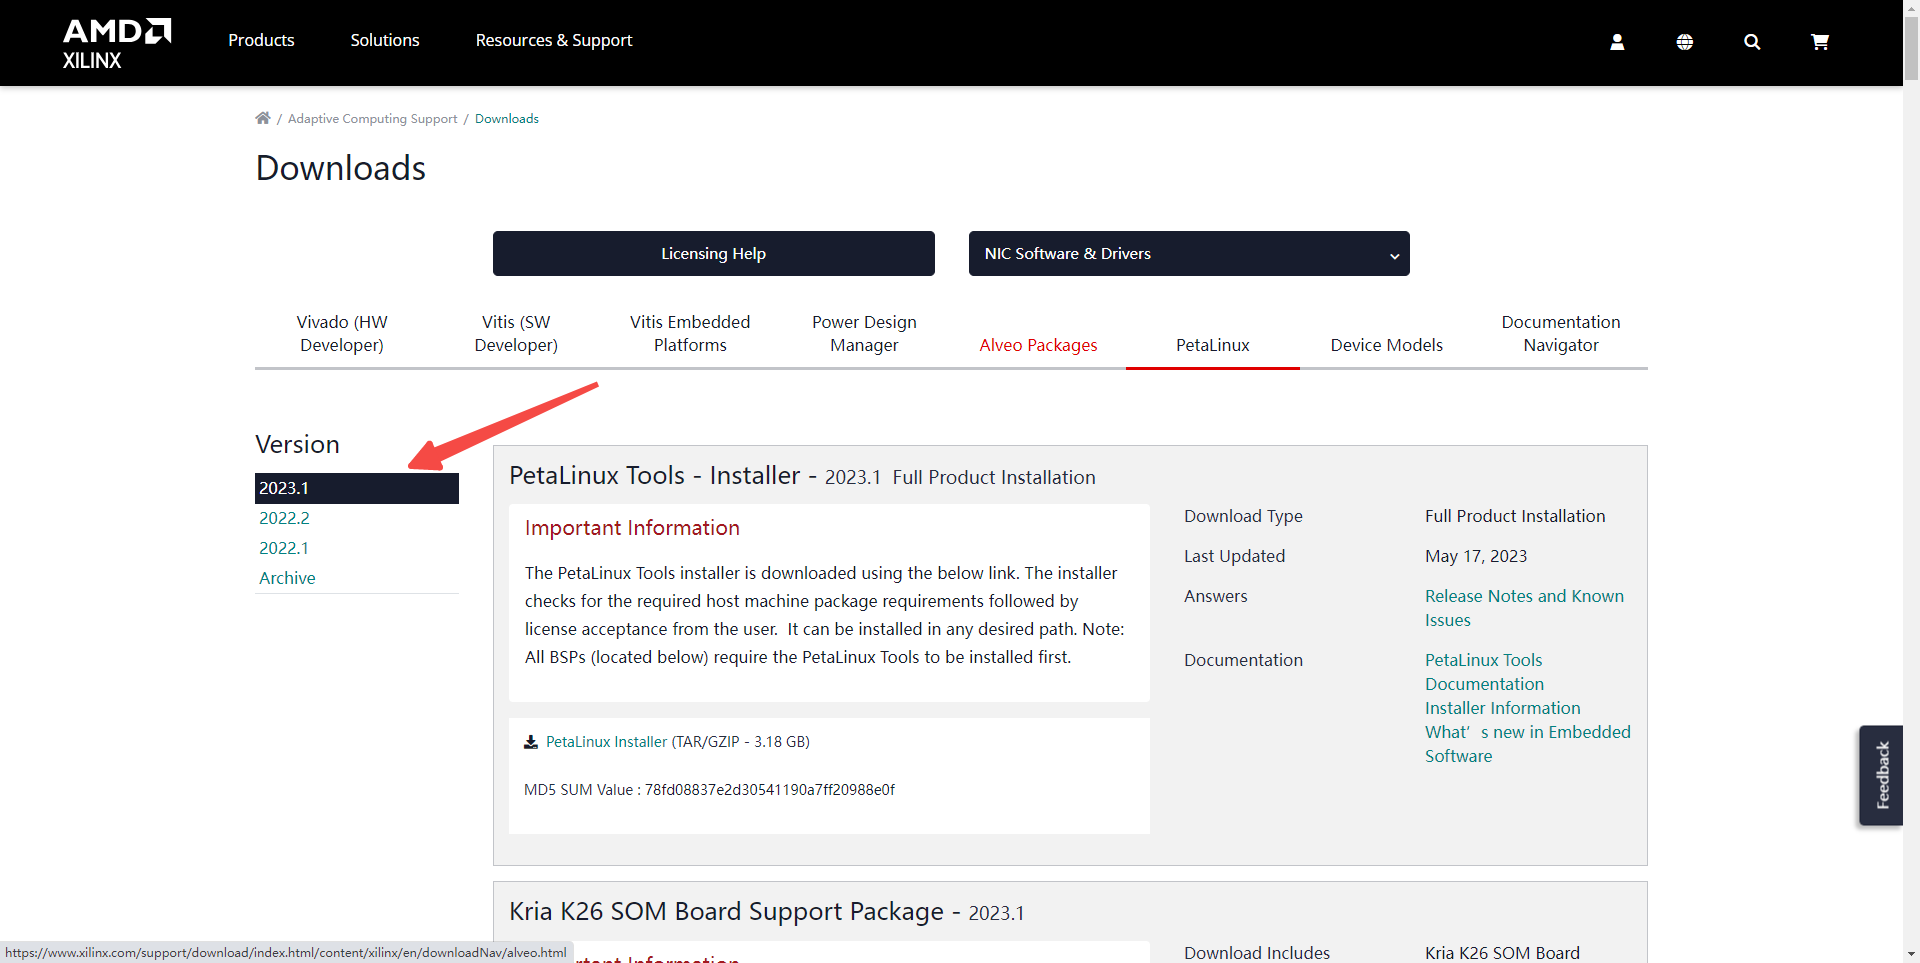Screen dimensions: 1920x963
Task: Open the Archive versions link
Action: [x=287, y=578]
